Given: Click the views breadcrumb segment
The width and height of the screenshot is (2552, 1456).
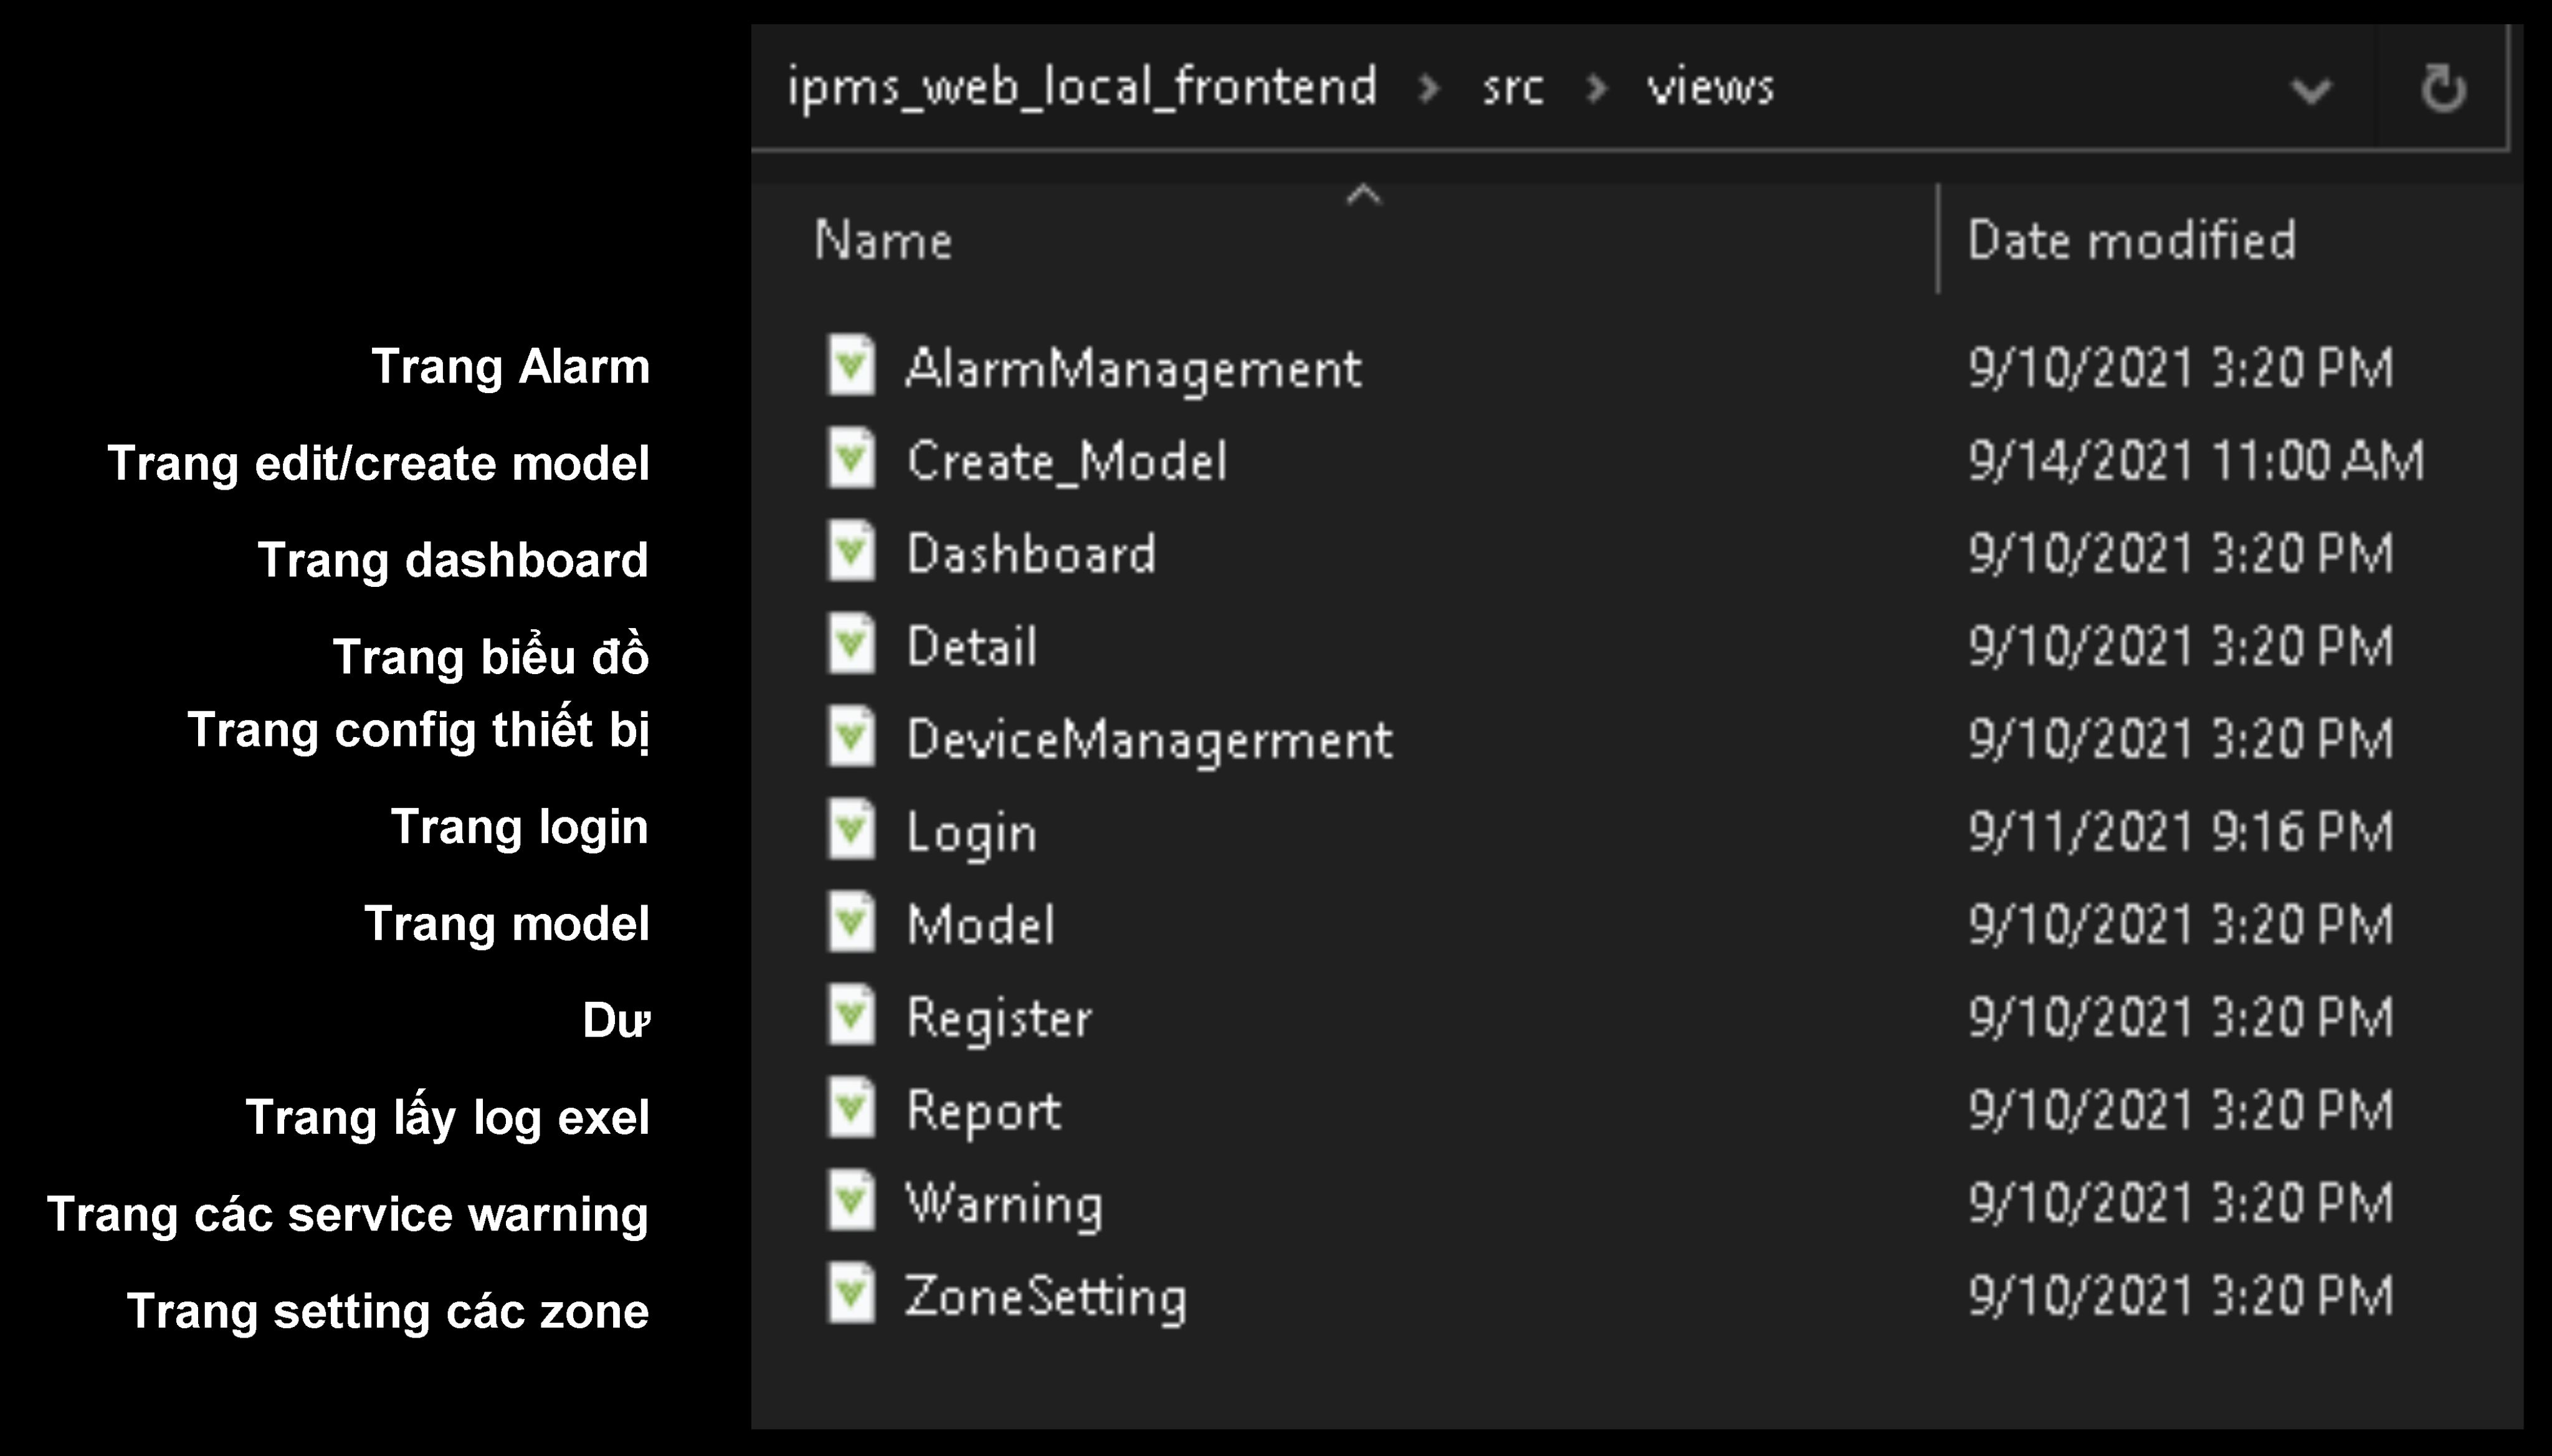Looking at the screenshot, I should click(1710, 88).
